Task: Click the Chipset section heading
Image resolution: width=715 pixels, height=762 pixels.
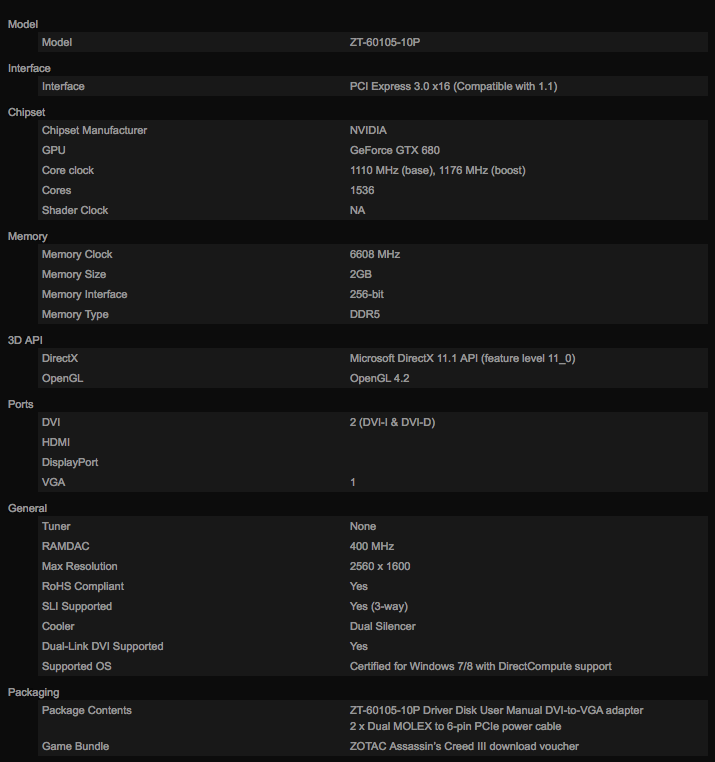Action: (x=27, y=112)
